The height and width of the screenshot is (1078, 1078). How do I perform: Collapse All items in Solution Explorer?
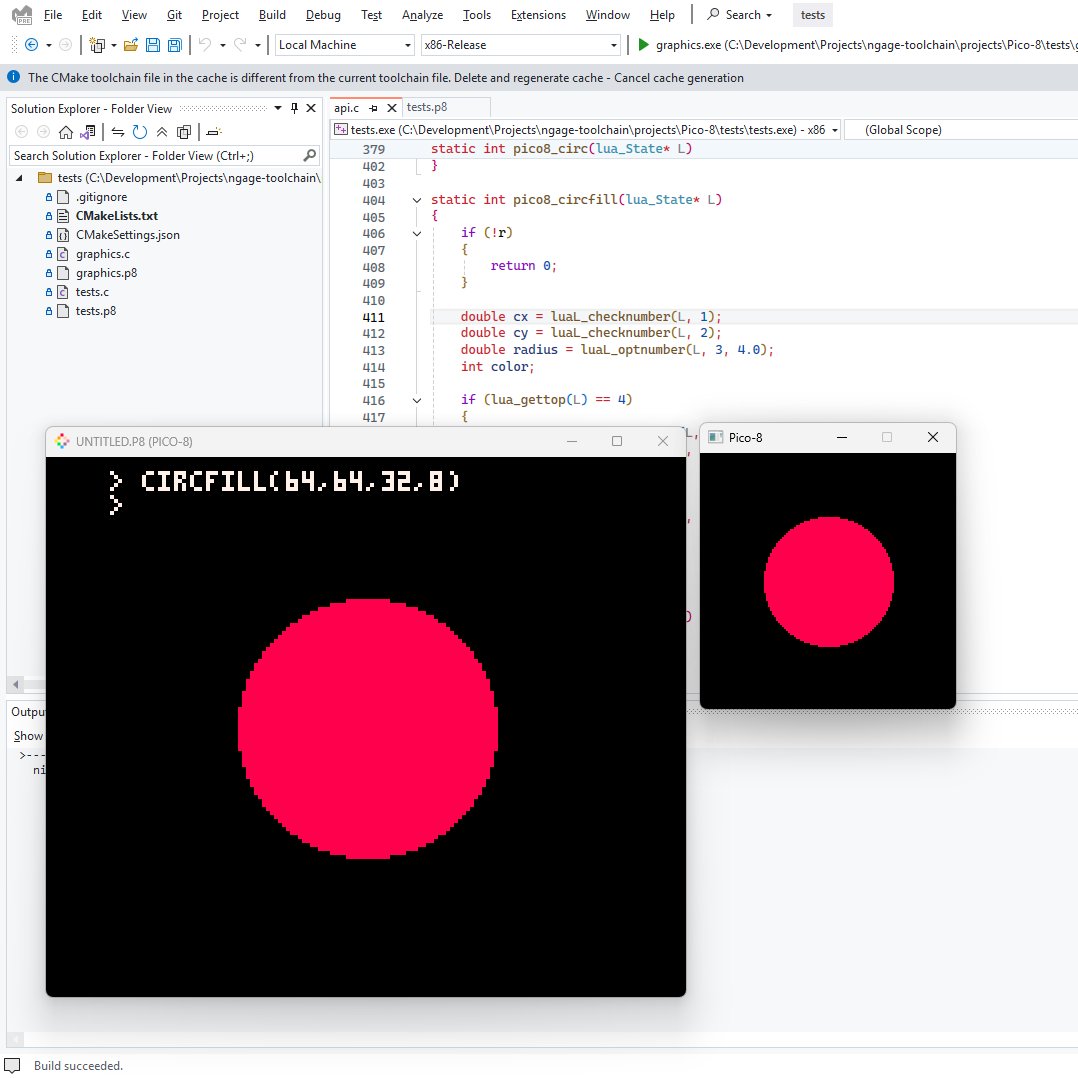162,132
